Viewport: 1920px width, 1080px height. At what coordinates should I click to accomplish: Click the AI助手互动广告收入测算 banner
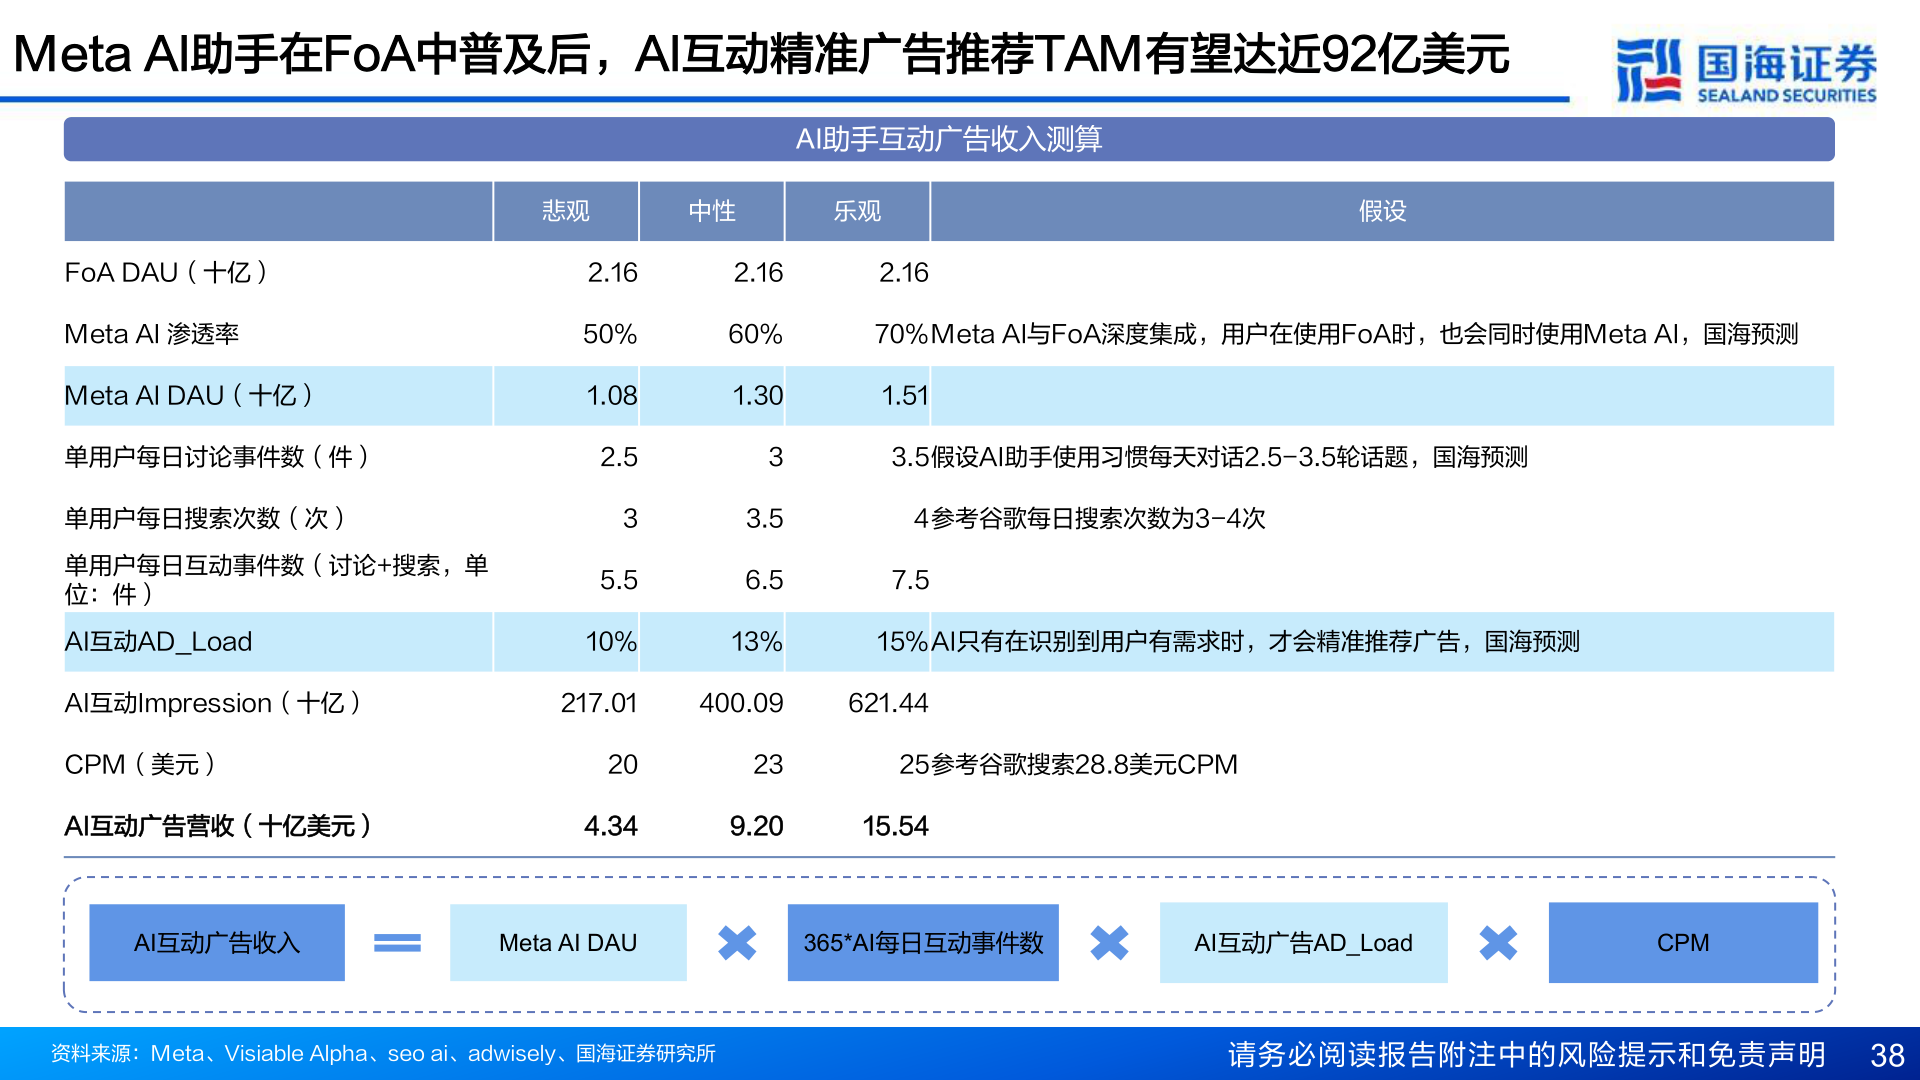tap(949, 139)
